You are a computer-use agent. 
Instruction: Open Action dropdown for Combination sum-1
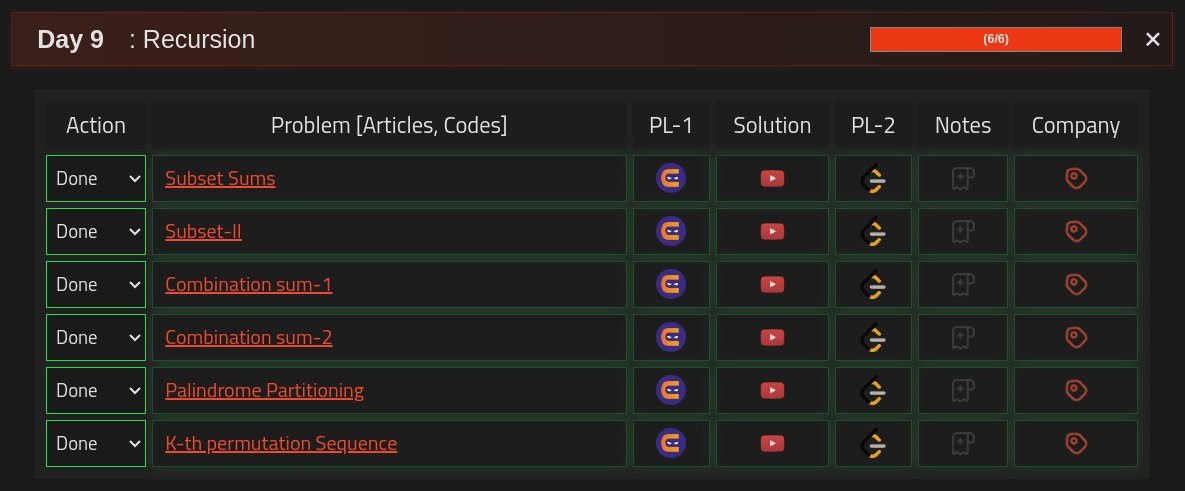[96, 284]
